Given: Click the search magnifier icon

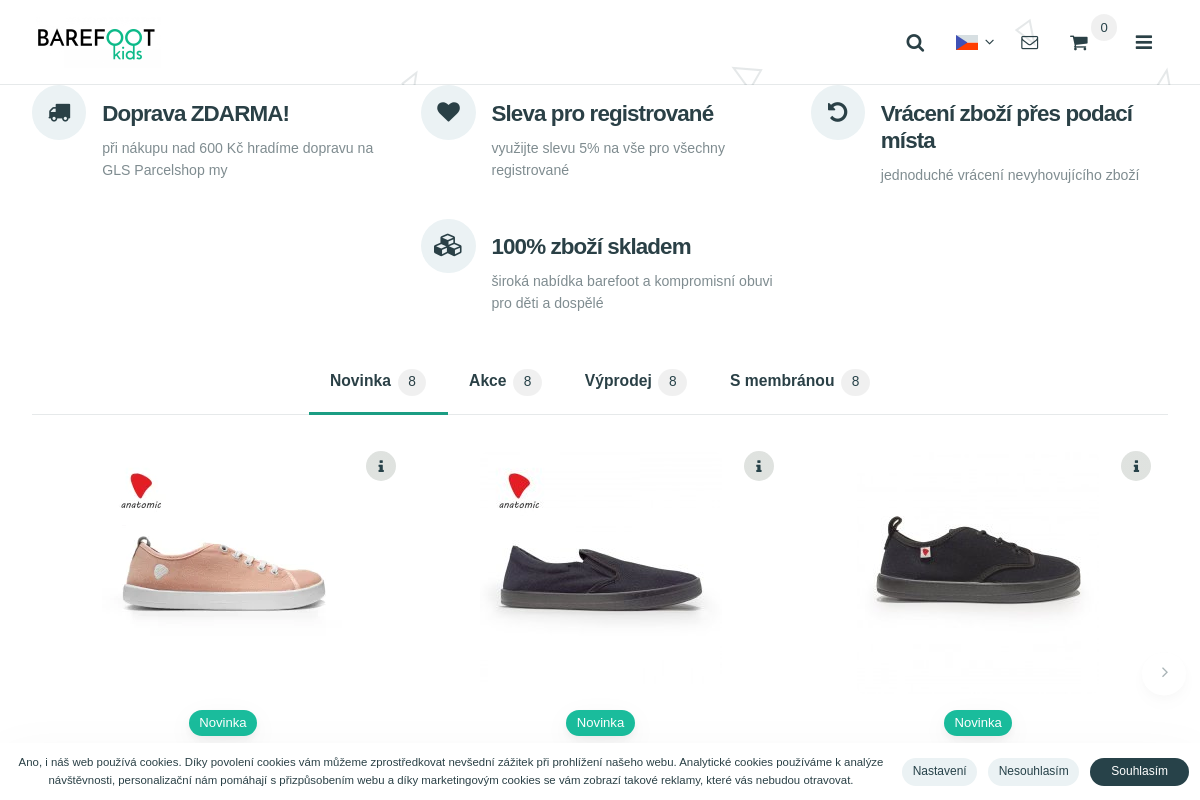Looking at the screenshot, I should (x=915, y=43).
